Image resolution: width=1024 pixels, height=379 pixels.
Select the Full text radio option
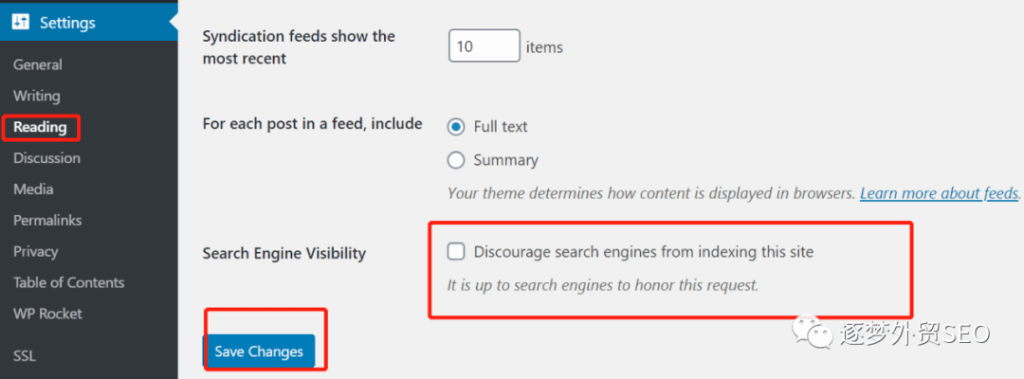pyautogui.click(x=456, y=127)
